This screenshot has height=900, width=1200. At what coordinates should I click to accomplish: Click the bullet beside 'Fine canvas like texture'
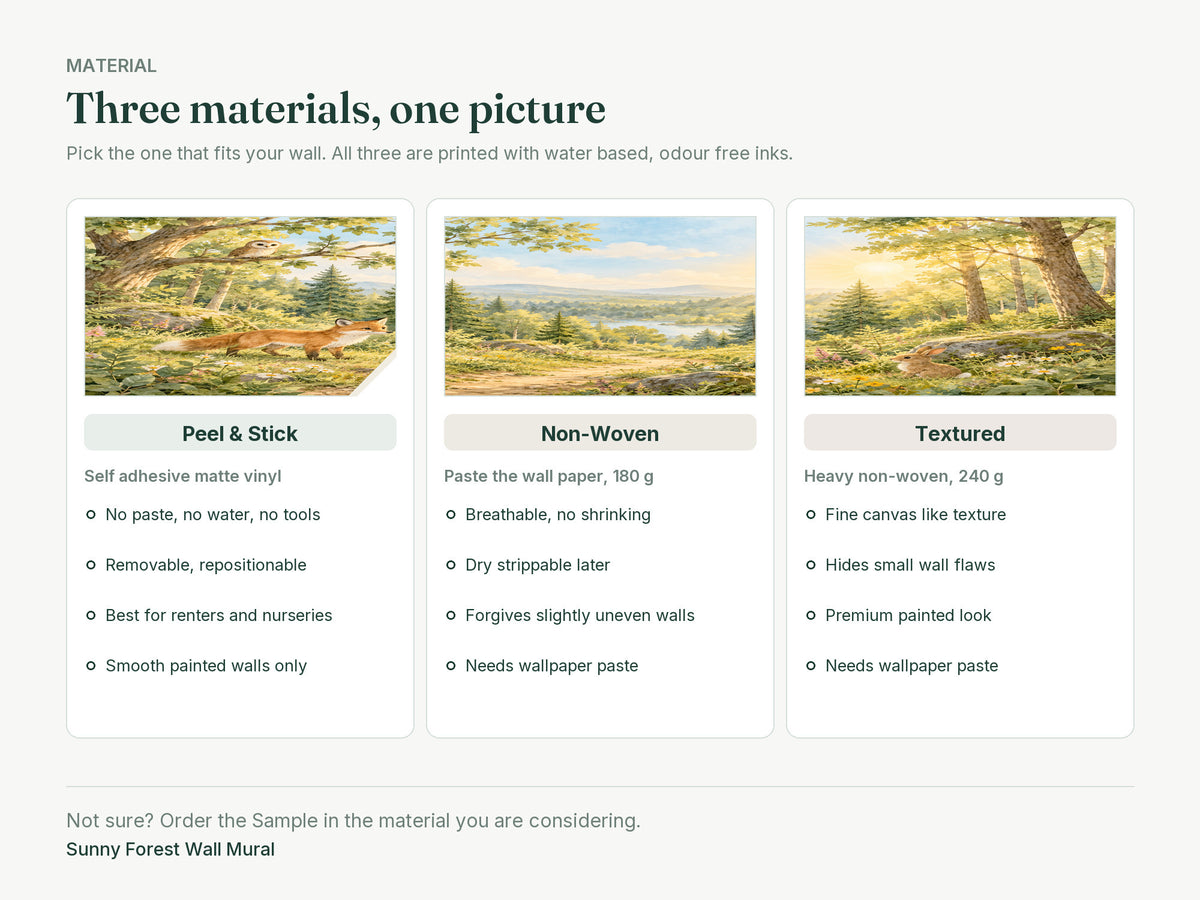[x=811, y=515]
